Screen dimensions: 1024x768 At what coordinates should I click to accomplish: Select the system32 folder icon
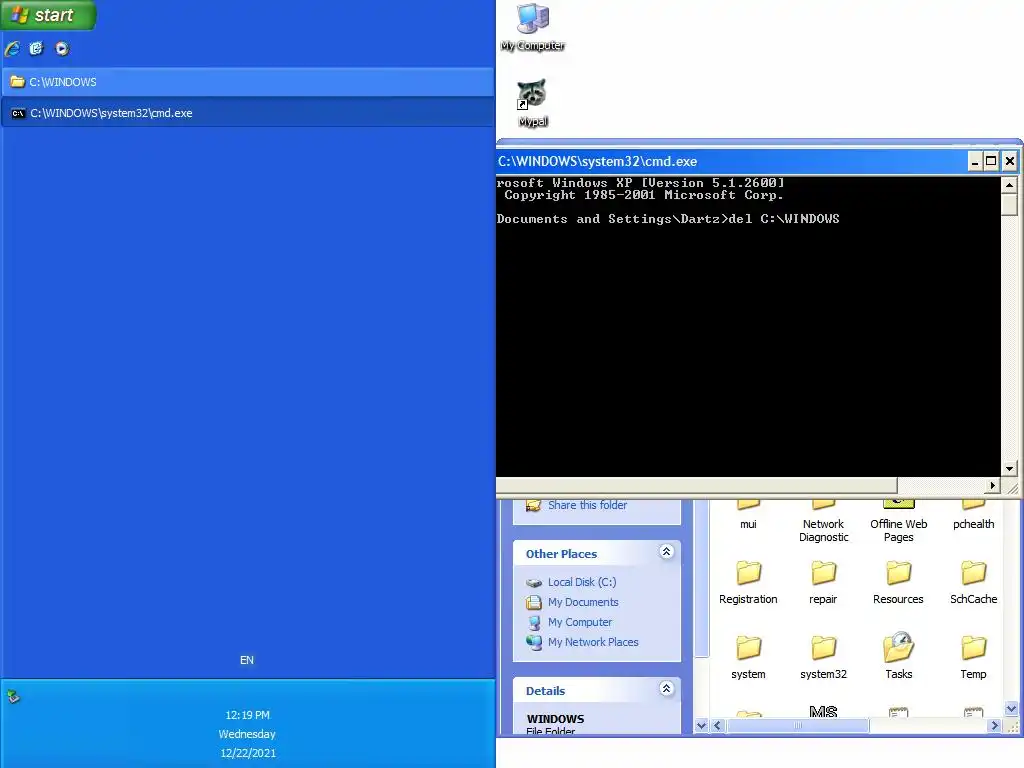(x=824, y=648)
